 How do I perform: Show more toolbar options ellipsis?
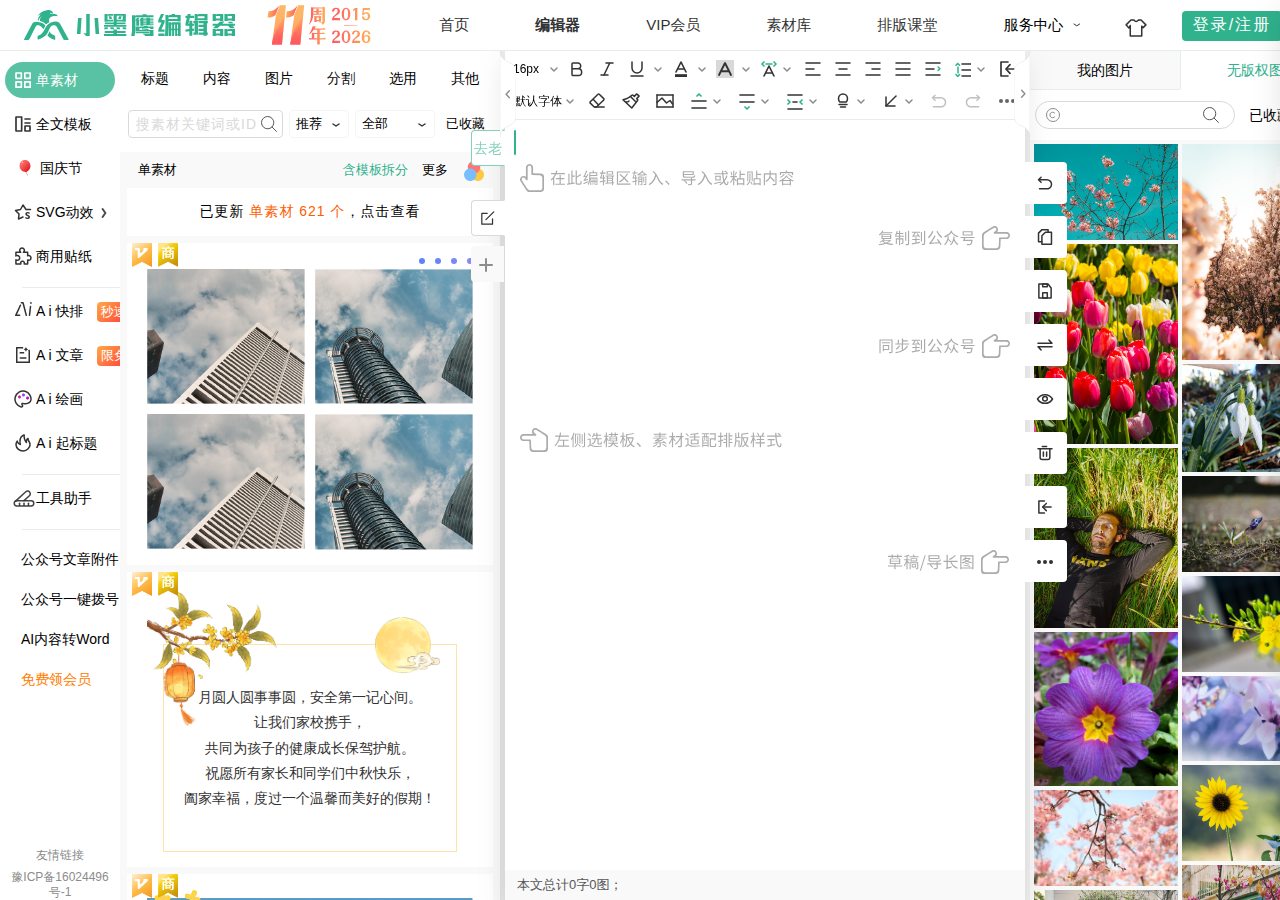(x=1006, y=101)
